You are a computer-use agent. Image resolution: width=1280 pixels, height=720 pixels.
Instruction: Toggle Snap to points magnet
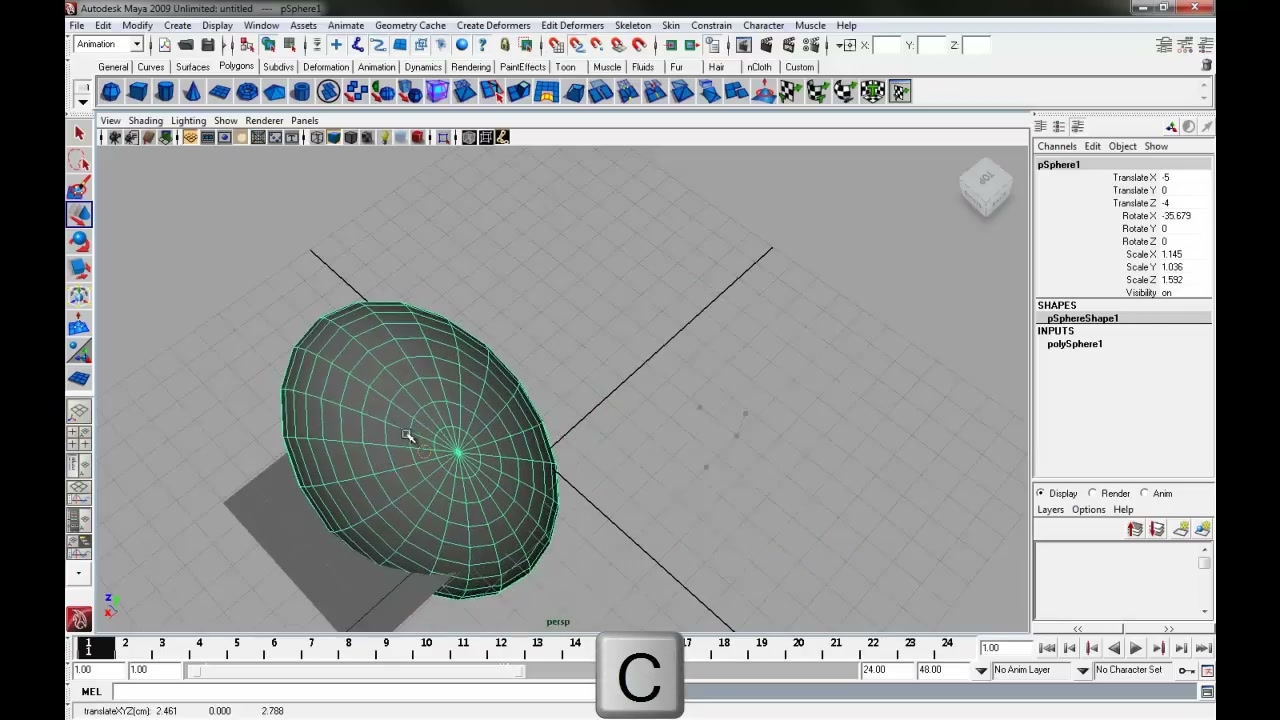click(x=598, y=45)
